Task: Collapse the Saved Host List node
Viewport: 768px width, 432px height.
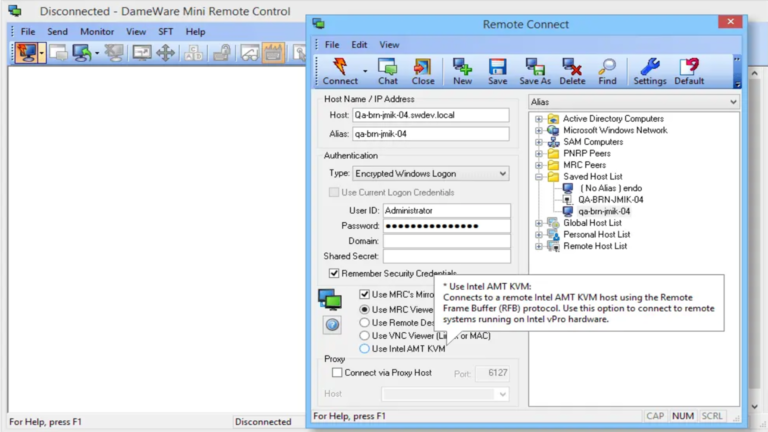Action: [539, 177]
